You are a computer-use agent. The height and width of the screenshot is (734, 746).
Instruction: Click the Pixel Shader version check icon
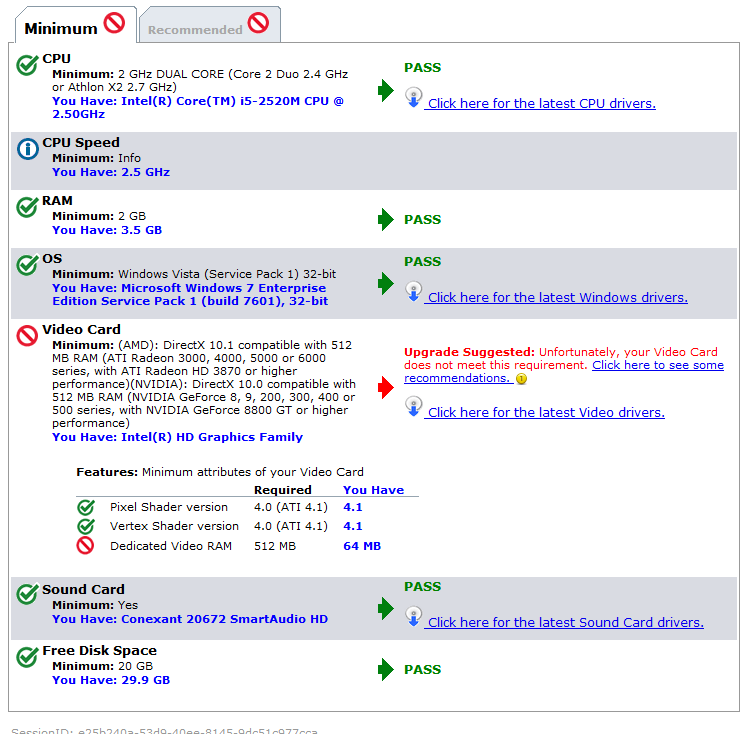[86, 507]
